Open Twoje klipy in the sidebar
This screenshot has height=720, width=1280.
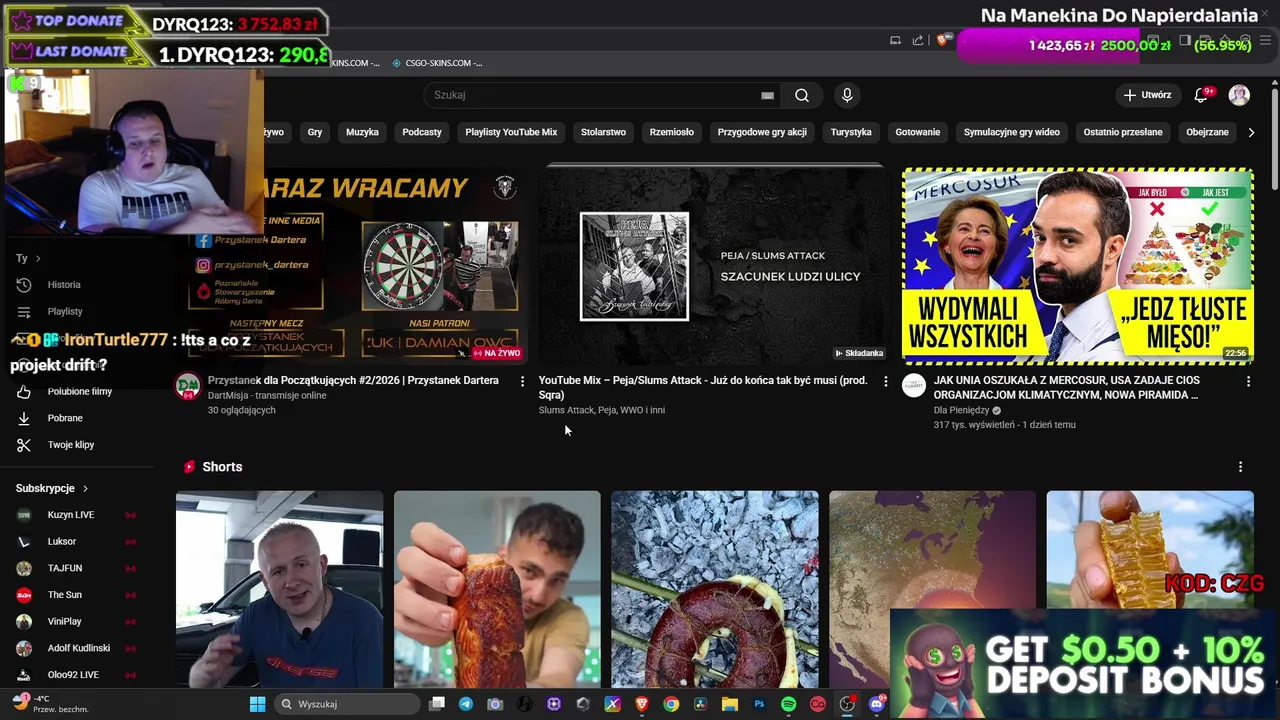(x=76, y=444)
